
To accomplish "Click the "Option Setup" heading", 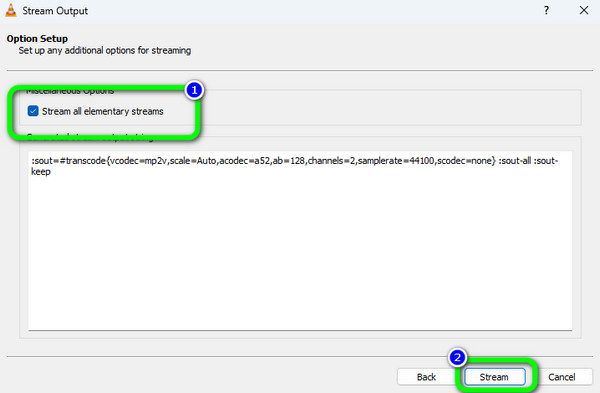I will pos(37,39).
